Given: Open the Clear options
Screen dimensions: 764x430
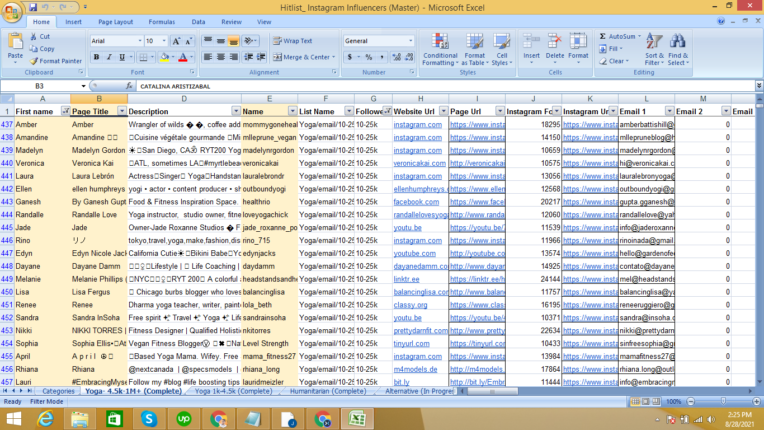Looking at the screenshot, I should tap(614, 61).
